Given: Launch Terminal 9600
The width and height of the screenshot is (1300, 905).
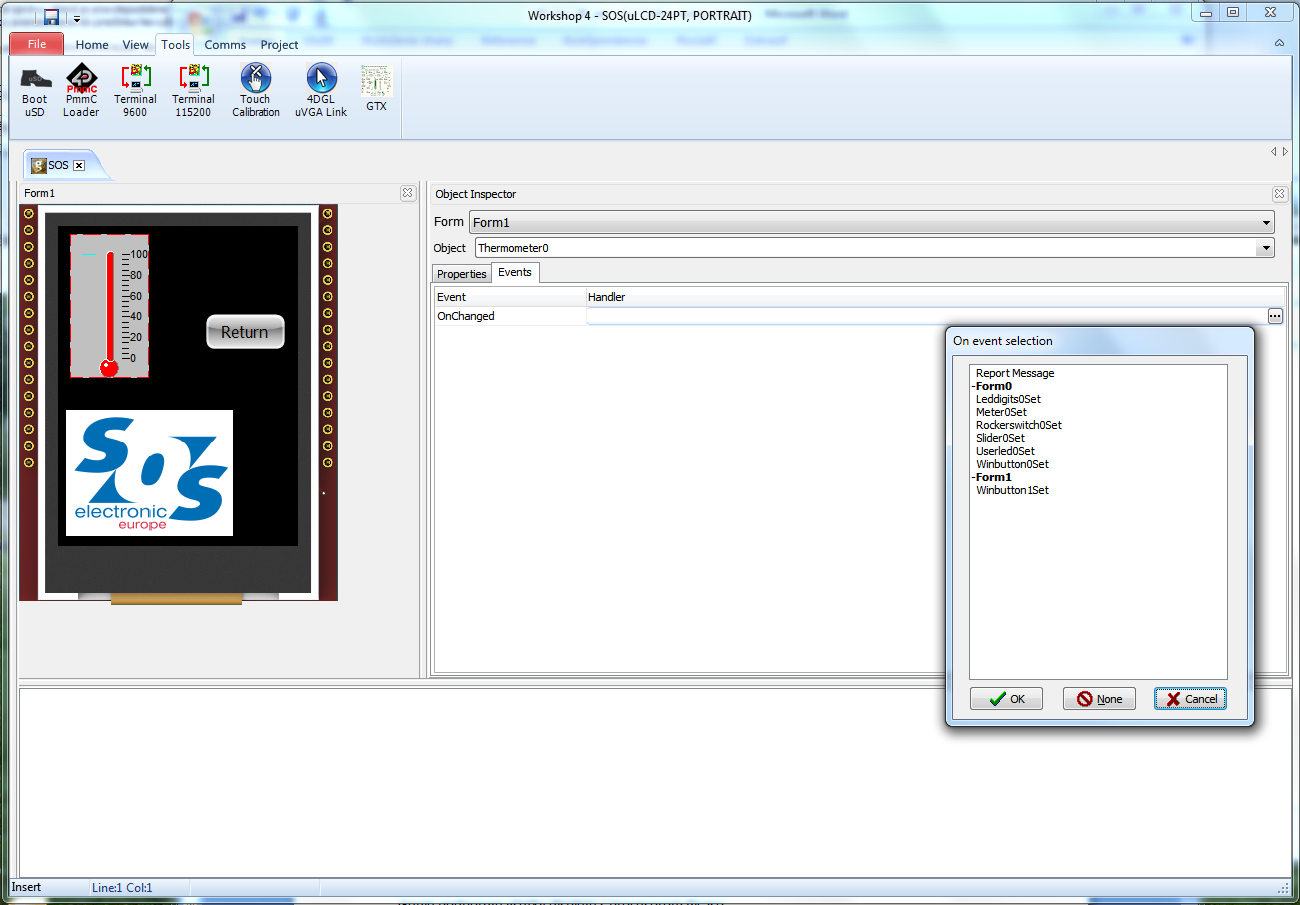Looking at the screenshot, I should point(135,90).
